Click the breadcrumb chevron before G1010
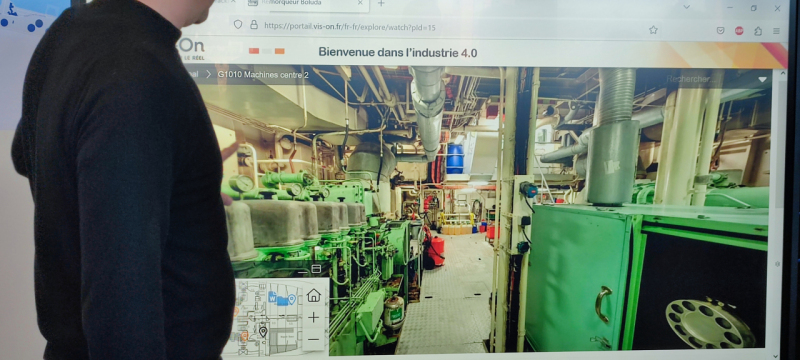Image resolution: width=800 pixels, height=360 pixels. click(208, 74)
